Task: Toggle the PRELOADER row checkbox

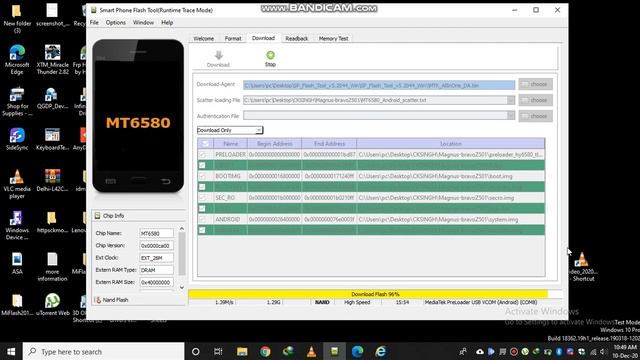Action: point(202,154)
